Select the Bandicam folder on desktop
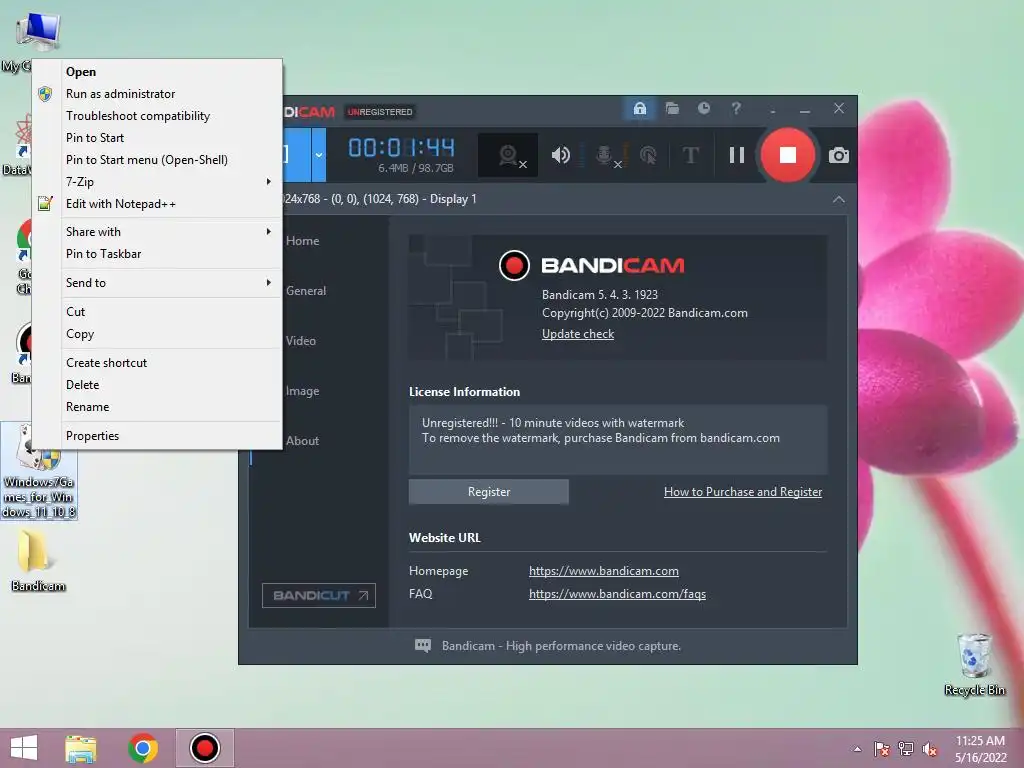The image size is (1024, 768). [x=38, y=560]
